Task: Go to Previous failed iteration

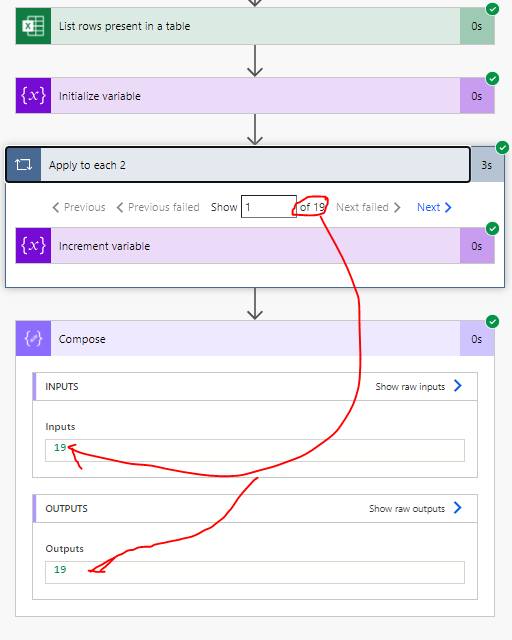Action: pyautogui.click(x=158, y=207)
